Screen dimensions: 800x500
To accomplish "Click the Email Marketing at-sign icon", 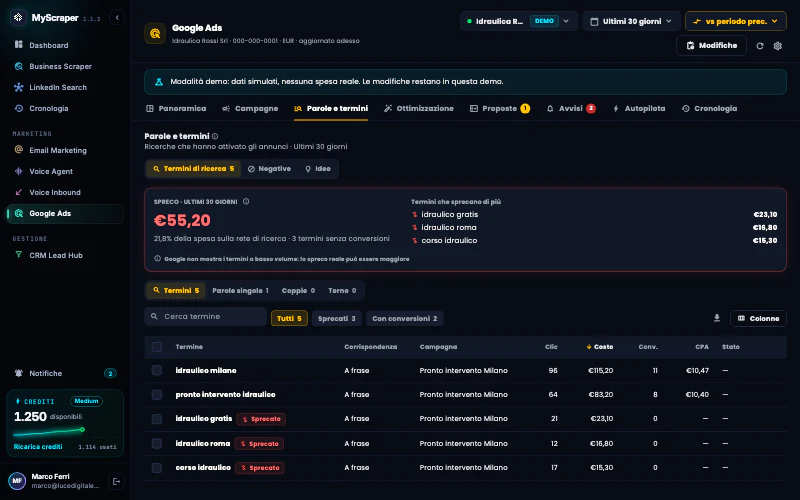I will click(19, 150).
